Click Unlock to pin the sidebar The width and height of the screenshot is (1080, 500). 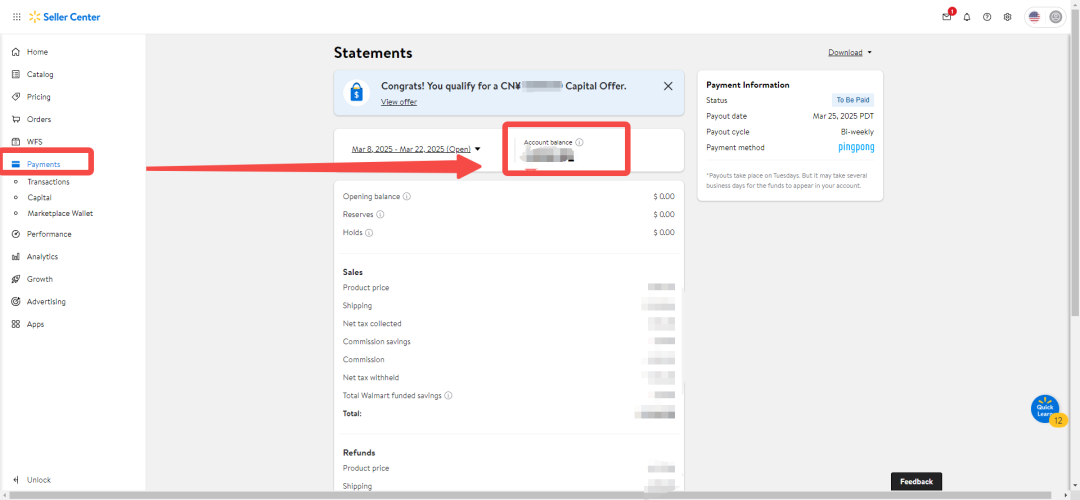click(38, 480)
